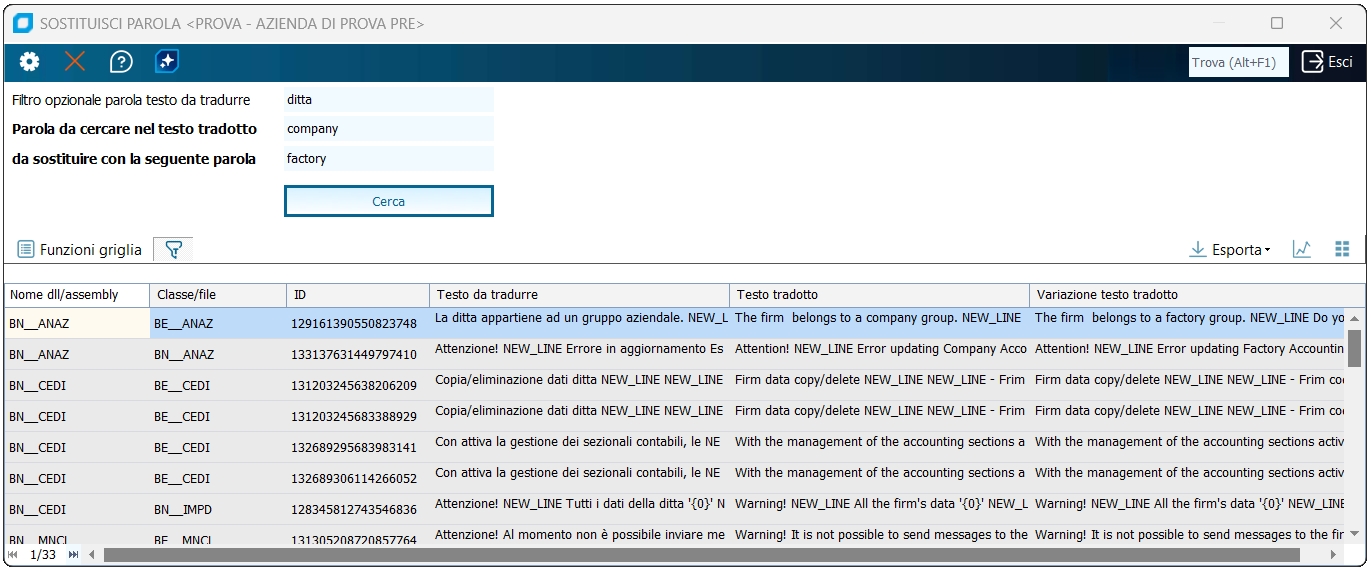This screenshot has height=572, width=1371.
Task: Sort by ID column header
Action: (x=358, y=295)
